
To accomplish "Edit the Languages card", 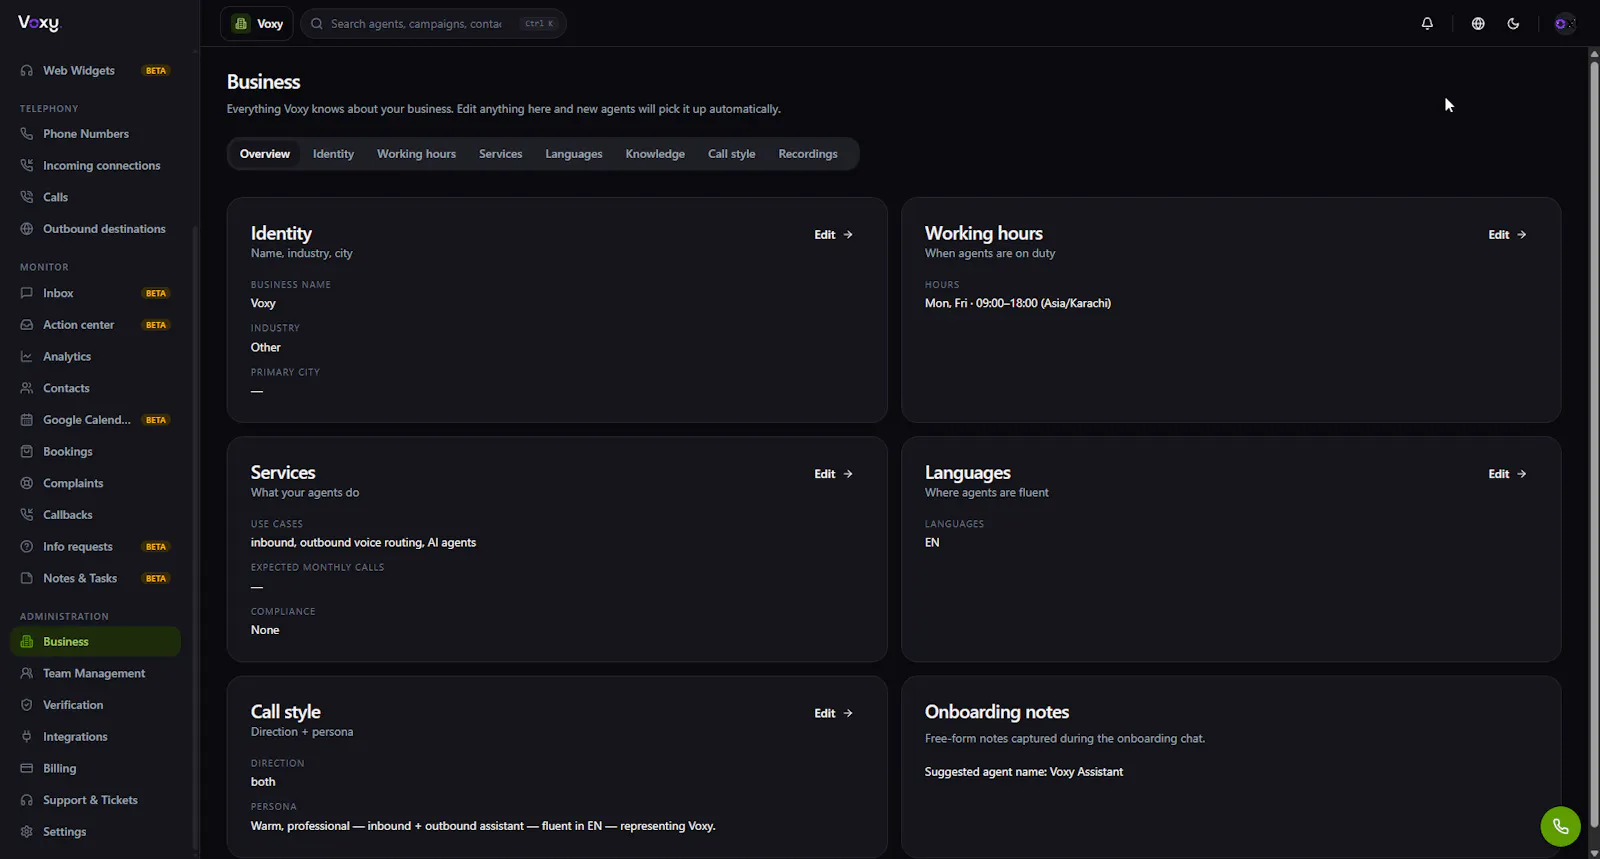I will pyautogui.click(x=1508, y=474).
